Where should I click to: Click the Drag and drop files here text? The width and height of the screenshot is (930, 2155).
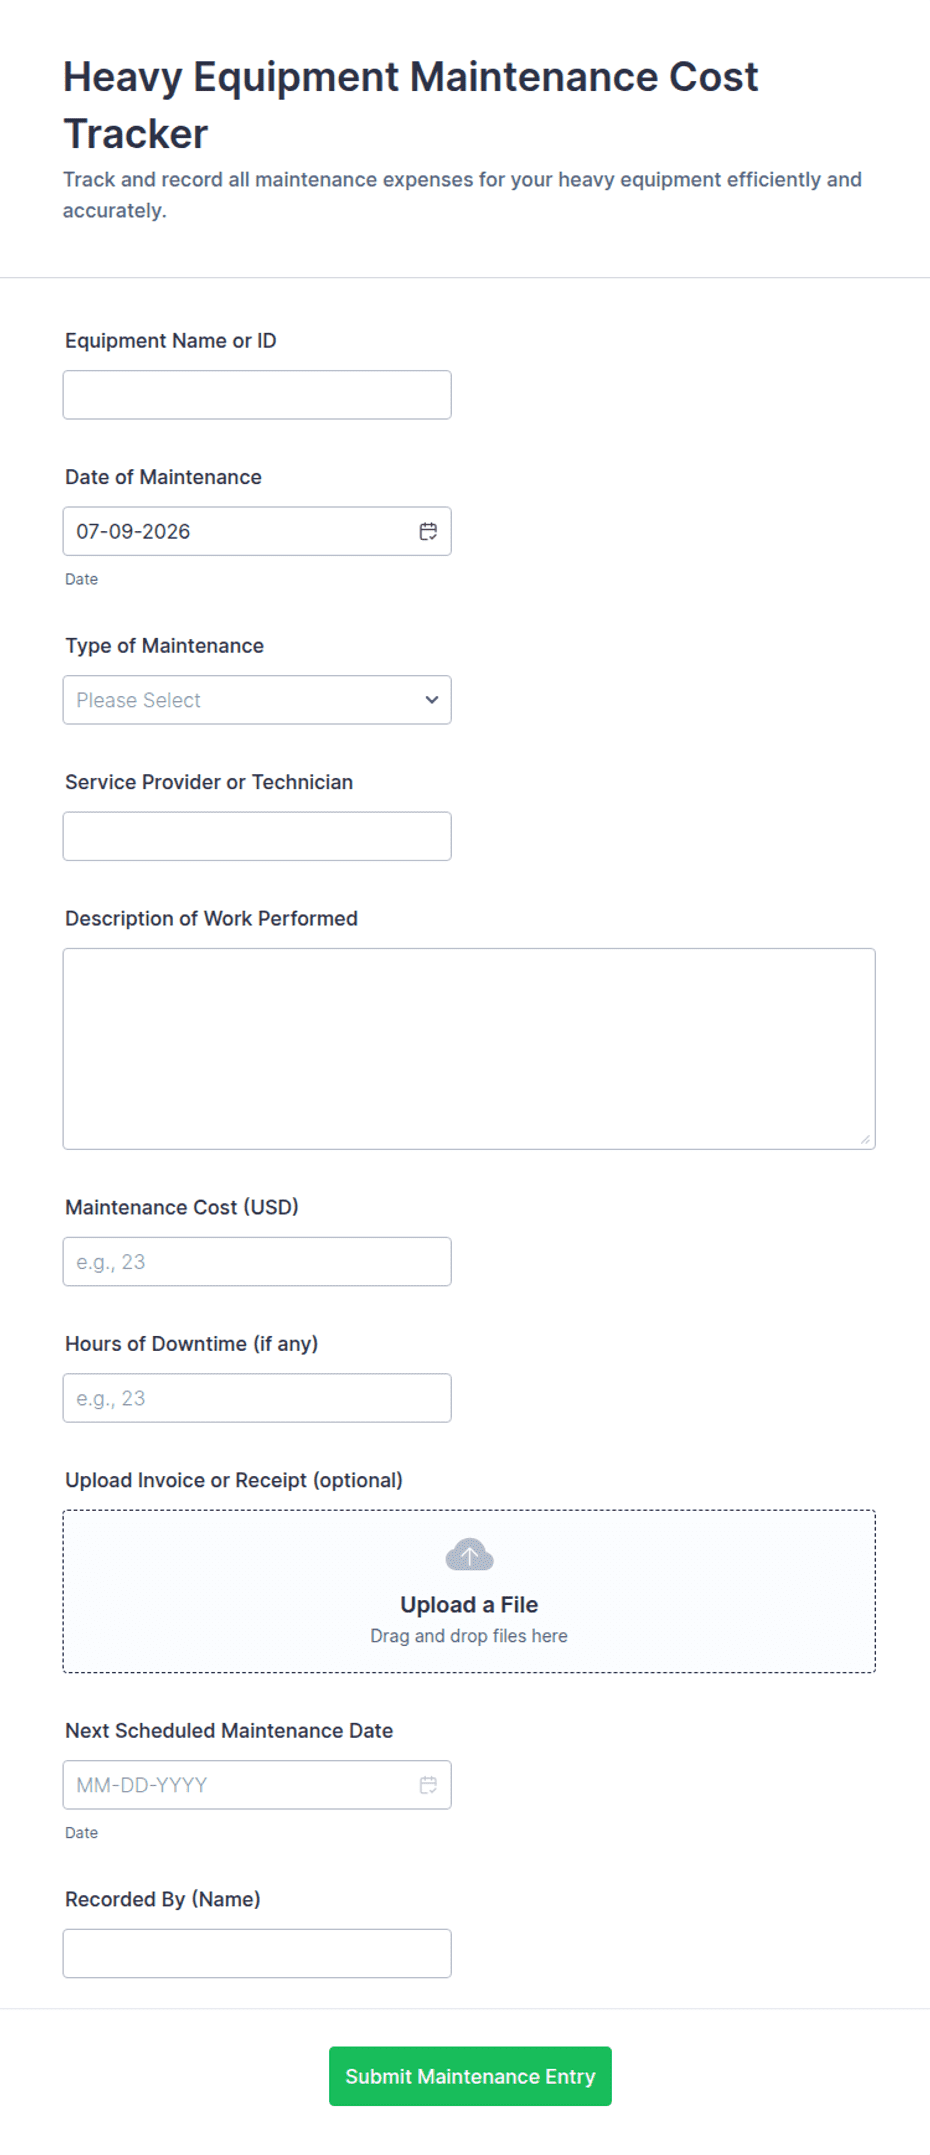pos(469,1636)
